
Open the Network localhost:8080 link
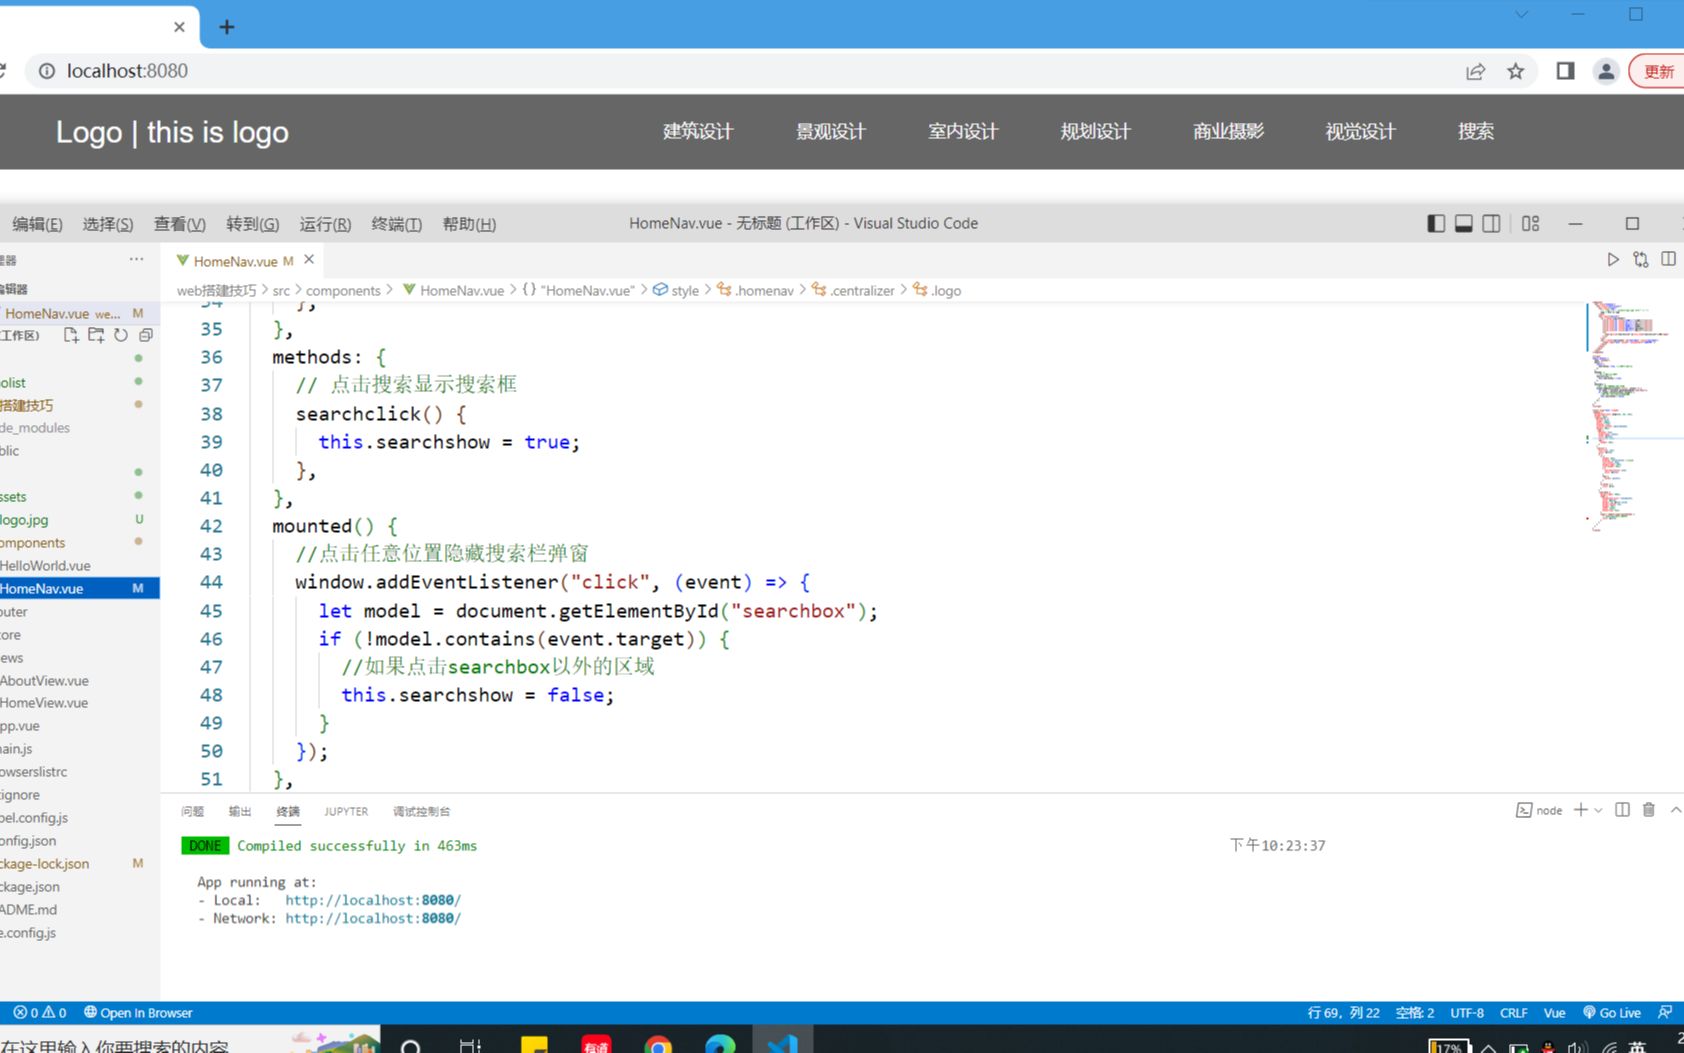click(373, 918)
